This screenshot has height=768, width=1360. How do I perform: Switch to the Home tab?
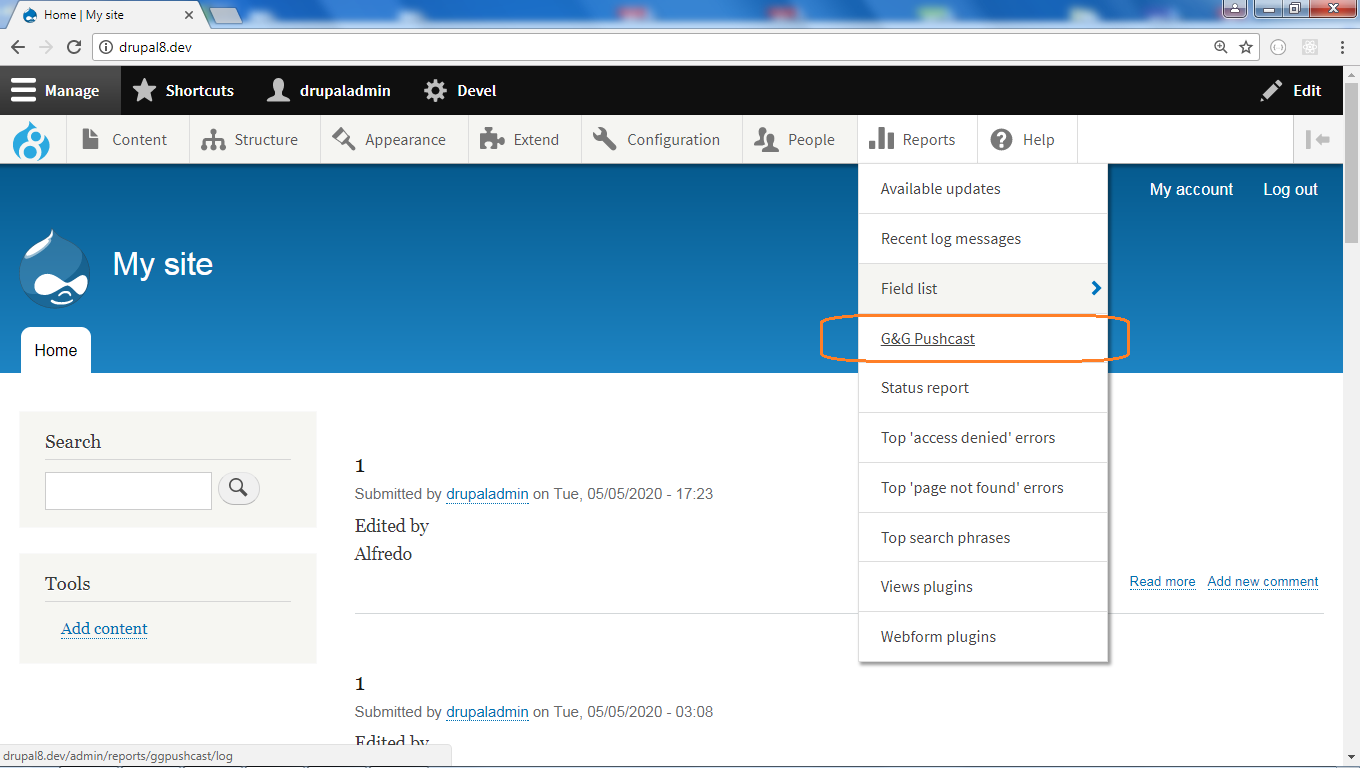pyautogui.click(x=55, y=350)
